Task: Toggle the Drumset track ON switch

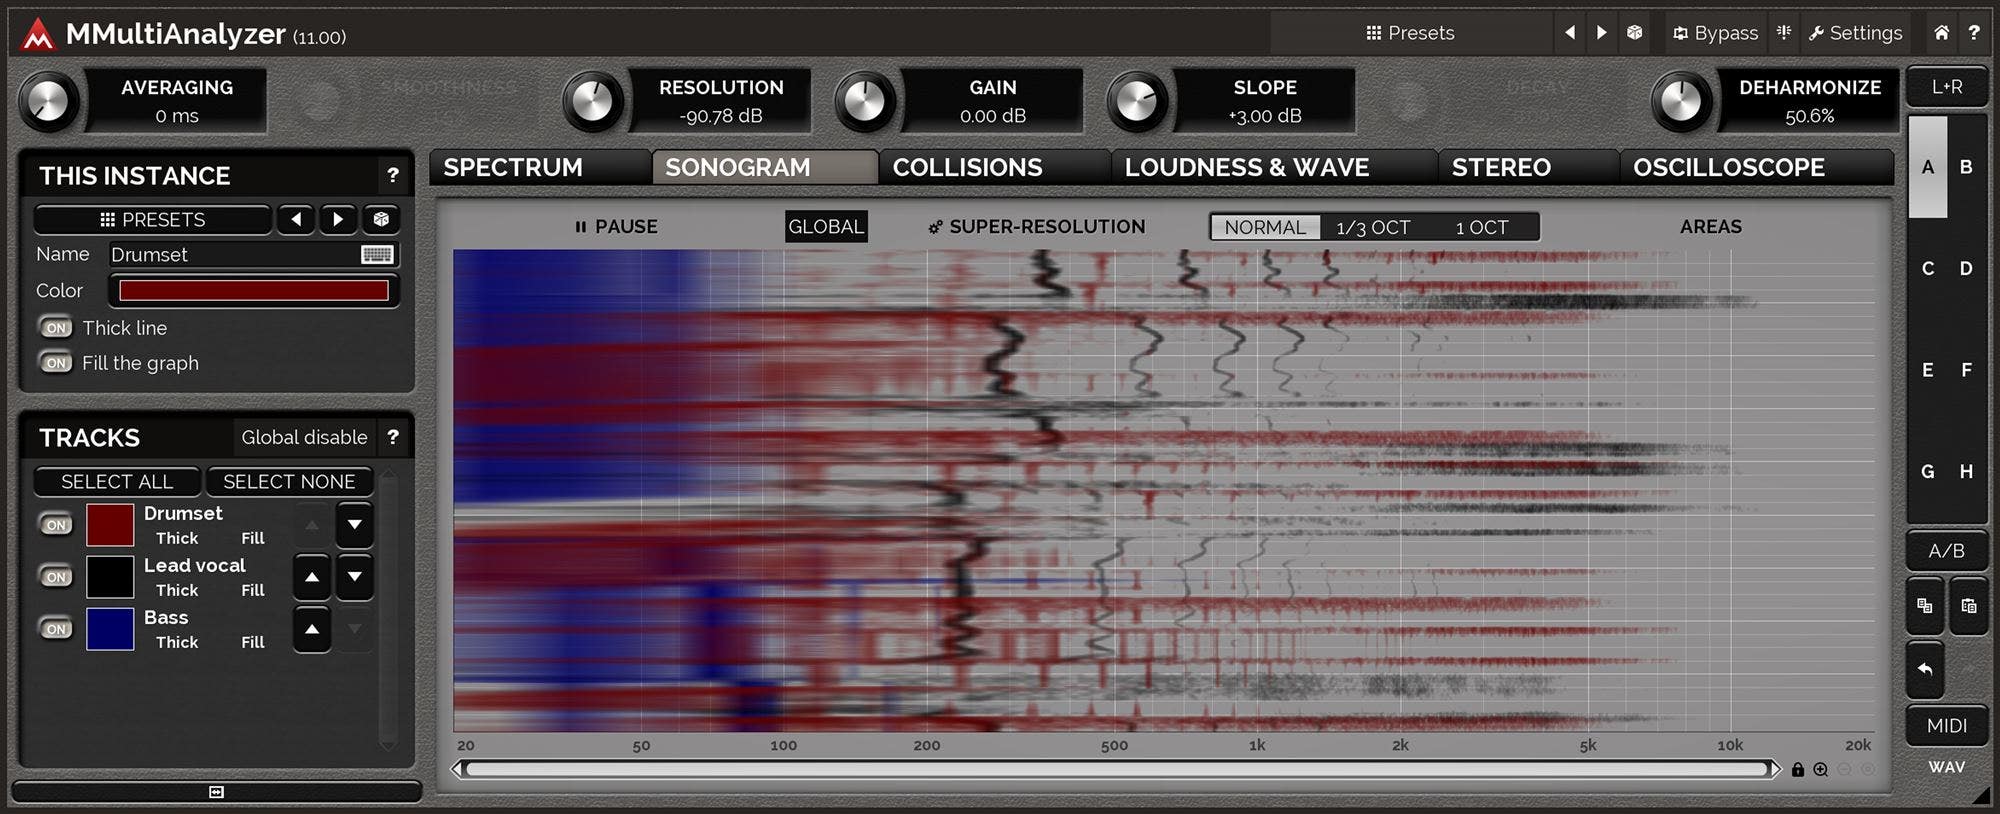Action: tap(57, 525)
